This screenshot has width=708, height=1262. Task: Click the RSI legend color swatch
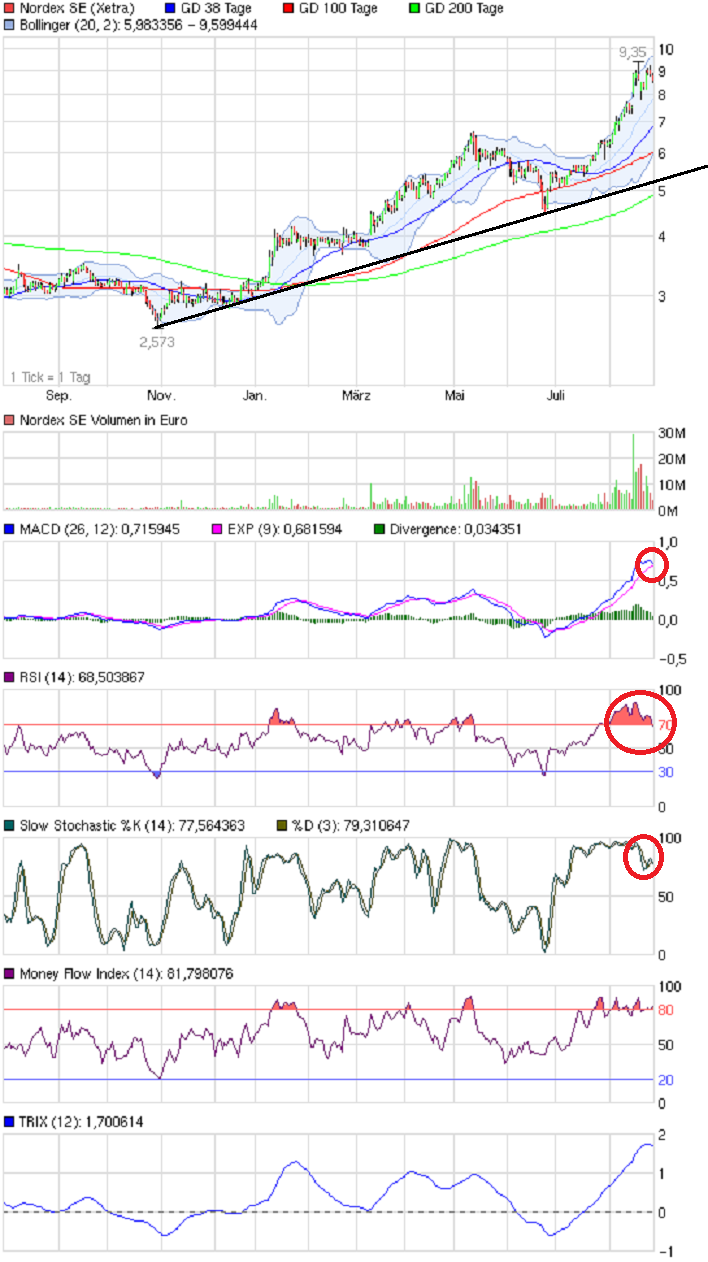(10, 678)
